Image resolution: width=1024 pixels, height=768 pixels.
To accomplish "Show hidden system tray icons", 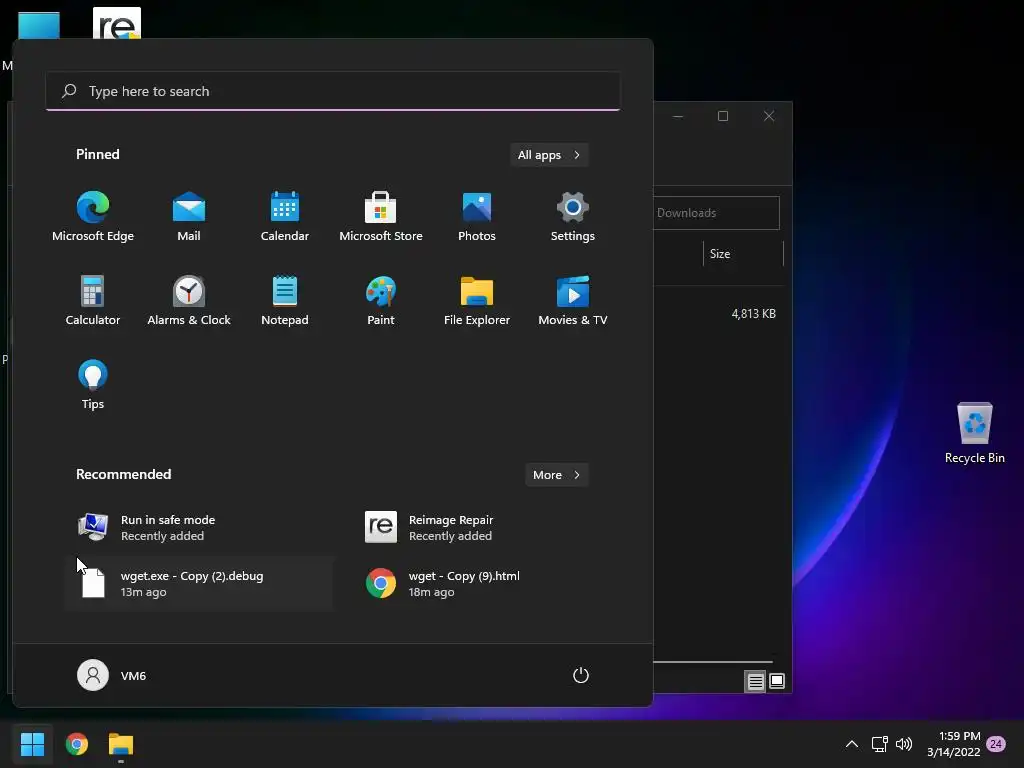I will pyautogui.click(x=852, y=744).
